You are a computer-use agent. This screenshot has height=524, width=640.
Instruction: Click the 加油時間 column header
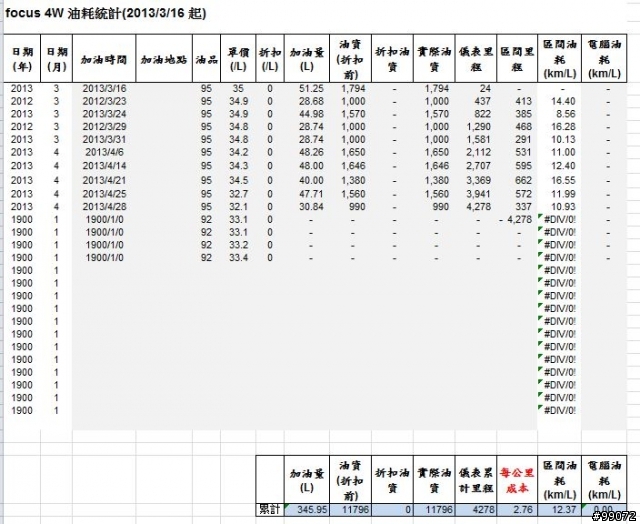click(x=104, y=59)
